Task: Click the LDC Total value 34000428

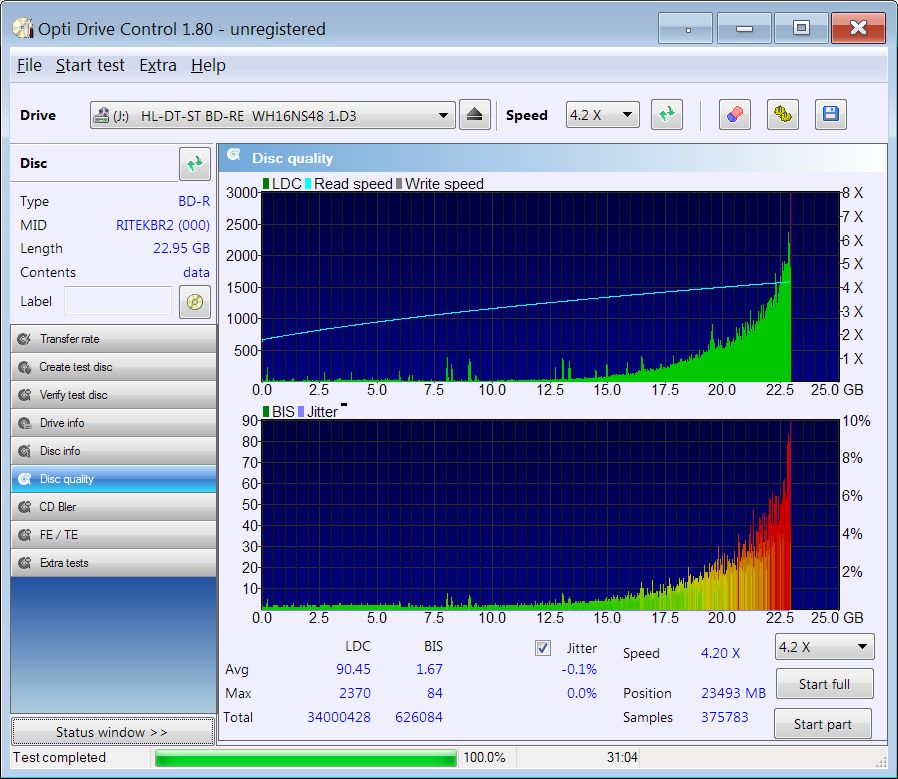Action: point(338,717)
